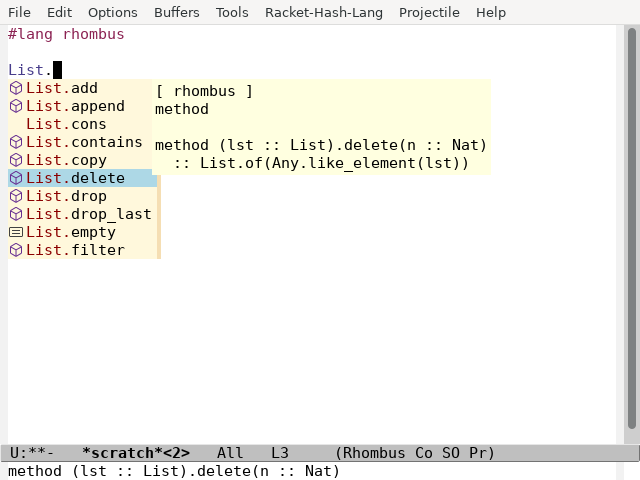The image size is (640, 480).
Task: Select the highlighted List.delete completion
Action: tap(82, 178)
